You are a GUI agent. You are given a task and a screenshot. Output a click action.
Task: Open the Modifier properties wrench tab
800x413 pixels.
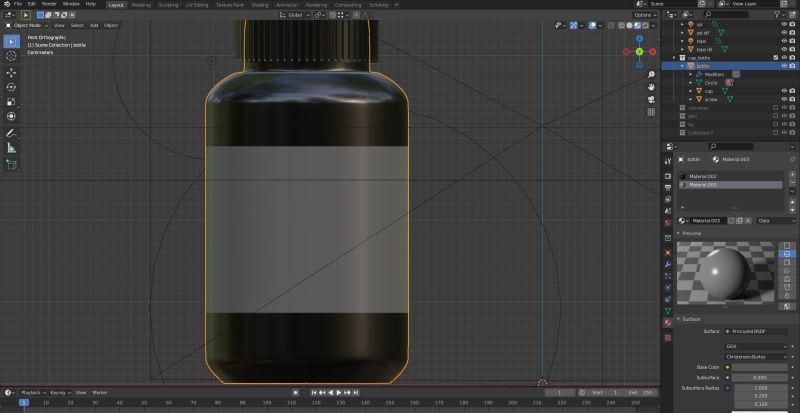668,264
